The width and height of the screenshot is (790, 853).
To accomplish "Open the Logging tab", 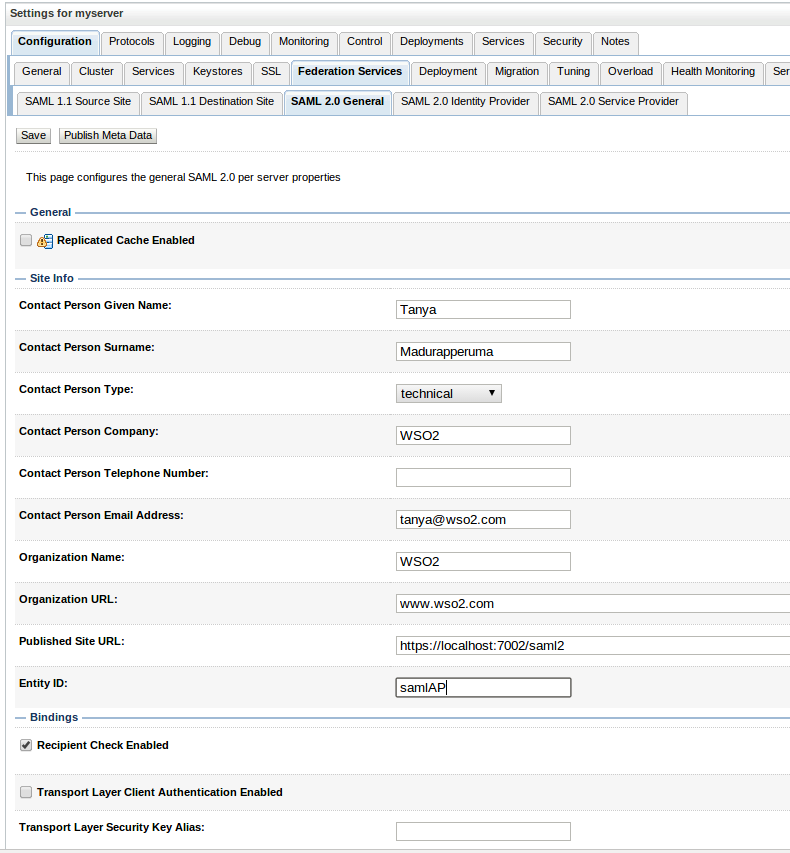I will [x=192, y=42].
